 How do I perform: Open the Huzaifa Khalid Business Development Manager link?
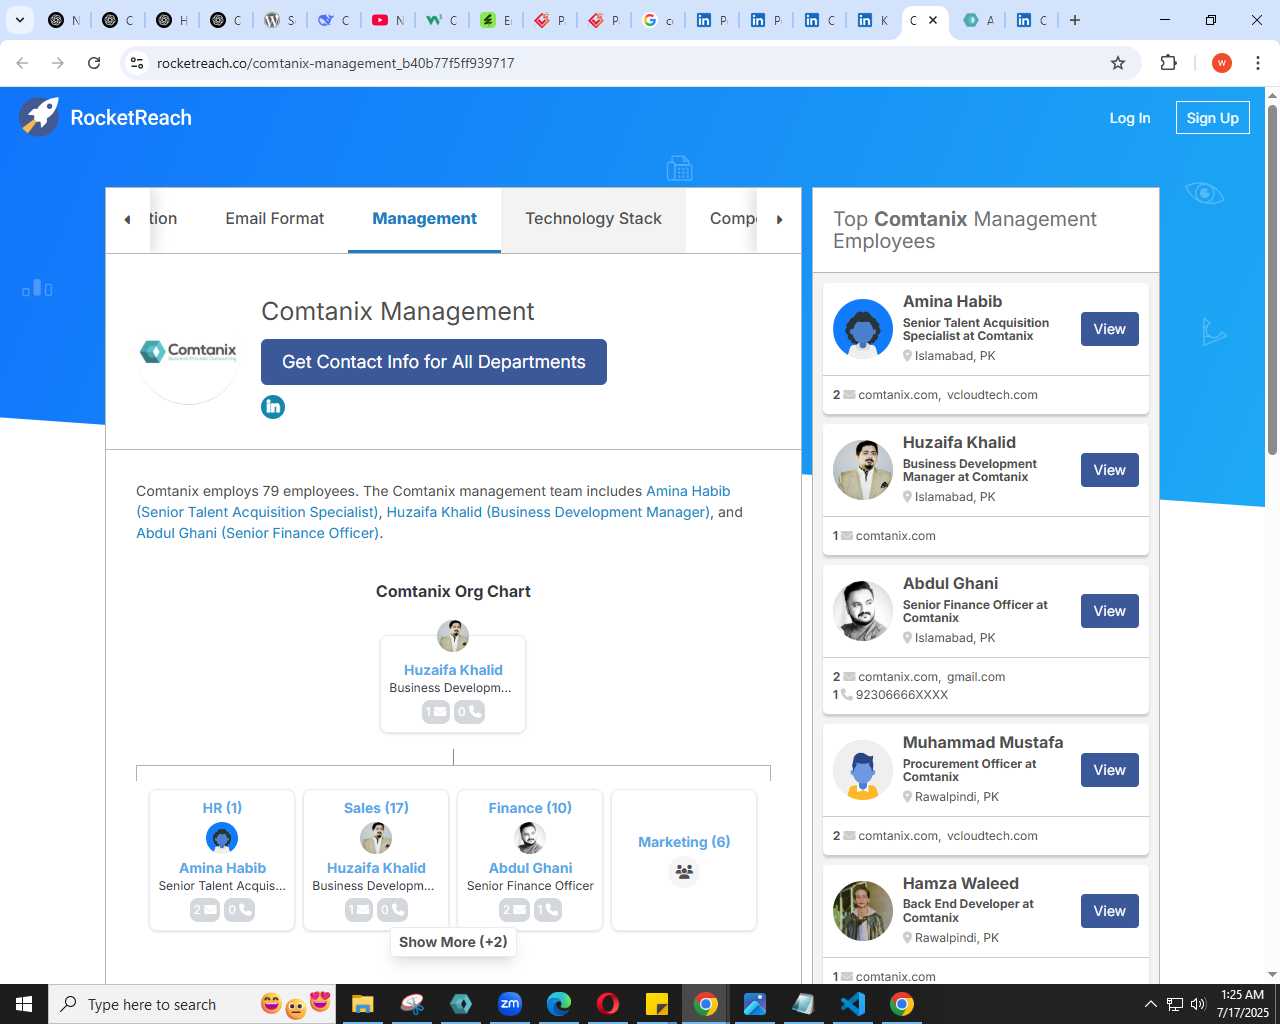(x=548, y=512)
